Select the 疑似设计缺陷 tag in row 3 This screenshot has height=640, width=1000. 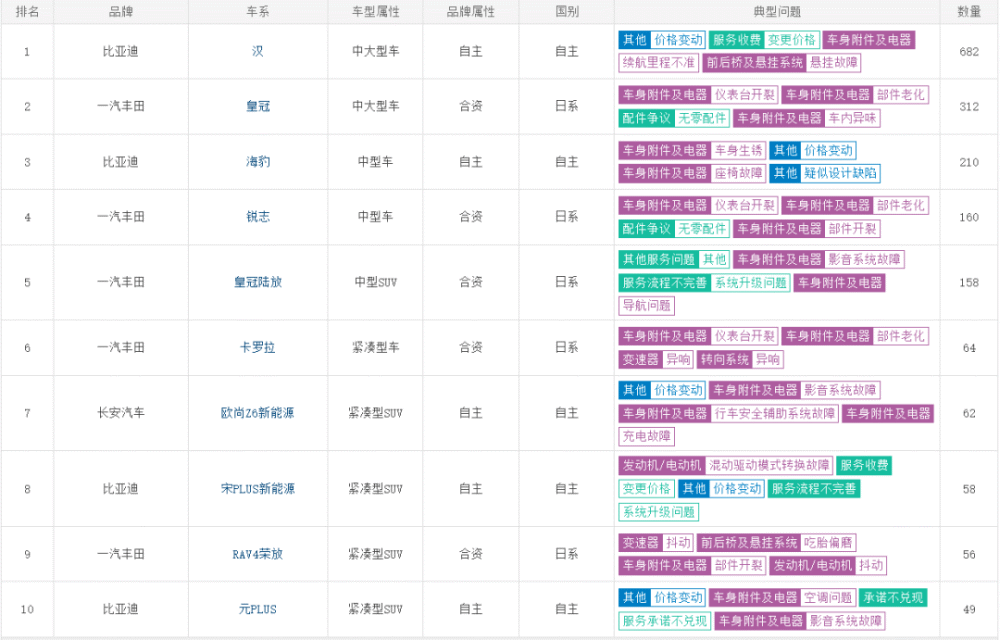[x=840, y=173]
